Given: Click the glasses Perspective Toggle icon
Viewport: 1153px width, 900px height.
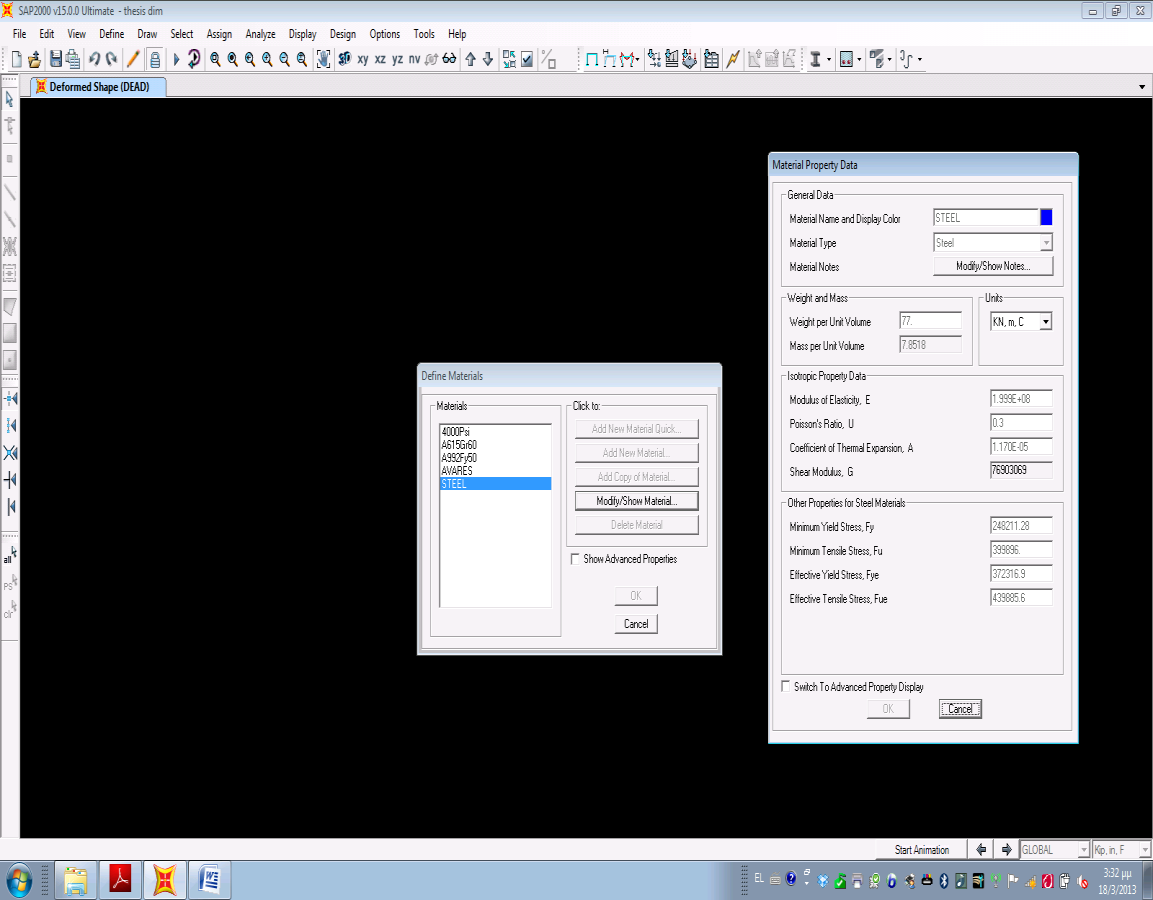Looking at the screenshot, I should click(x=449, y=60).
